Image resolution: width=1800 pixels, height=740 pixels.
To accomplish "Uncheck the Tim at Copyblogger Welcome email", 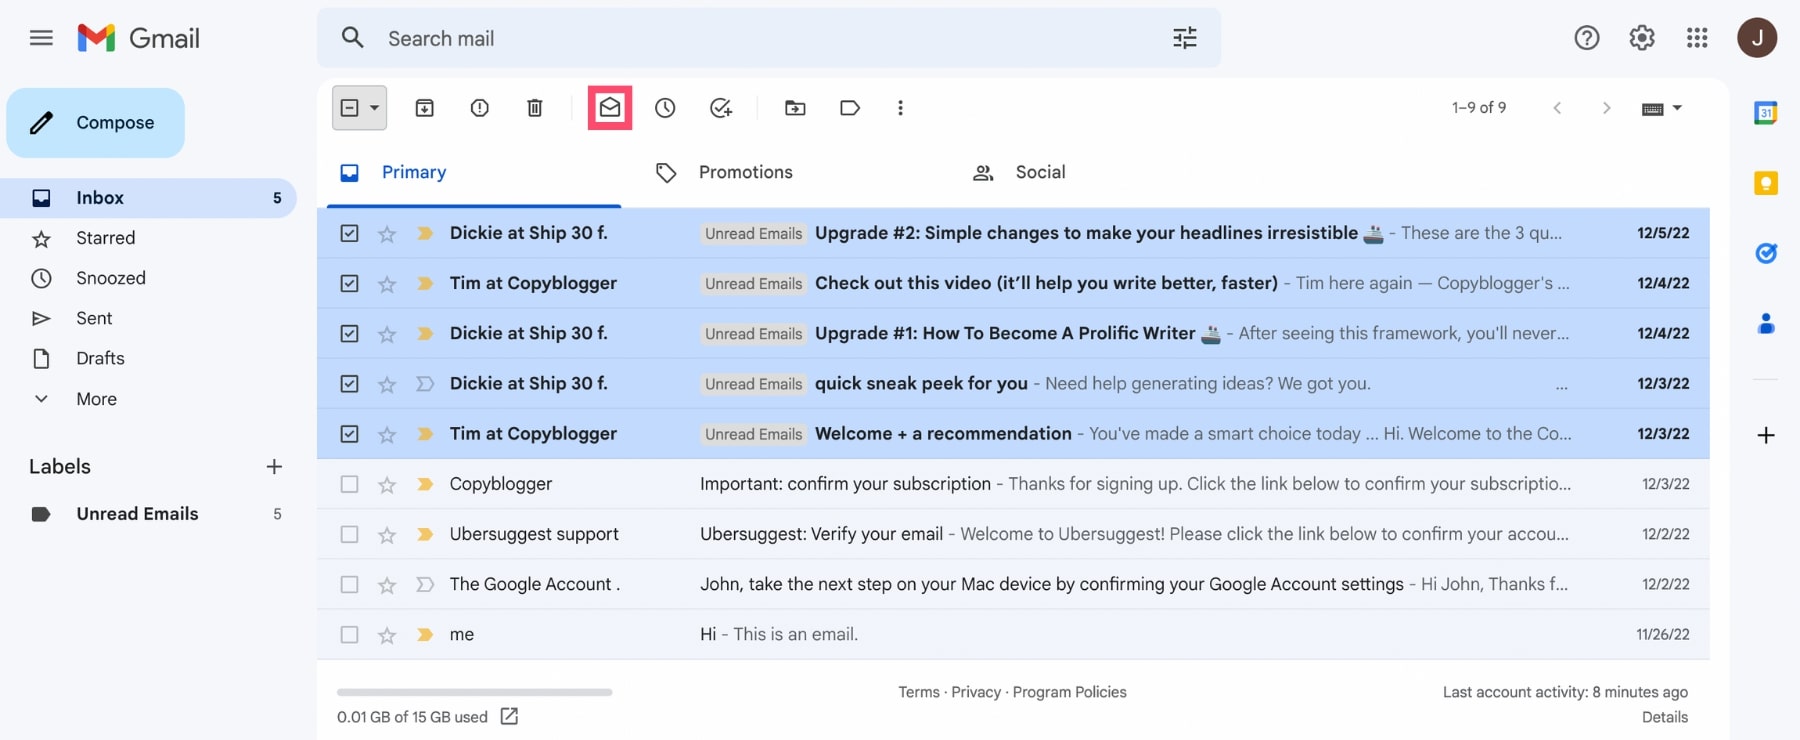I will click(349, 434).
